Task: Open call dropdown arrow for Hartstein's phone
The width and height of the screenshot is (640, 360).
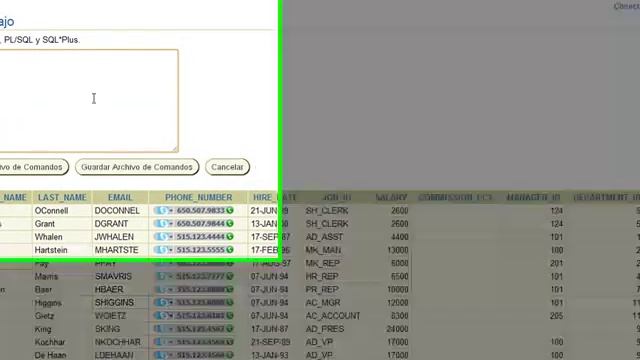Action: (x=171, y=250)
